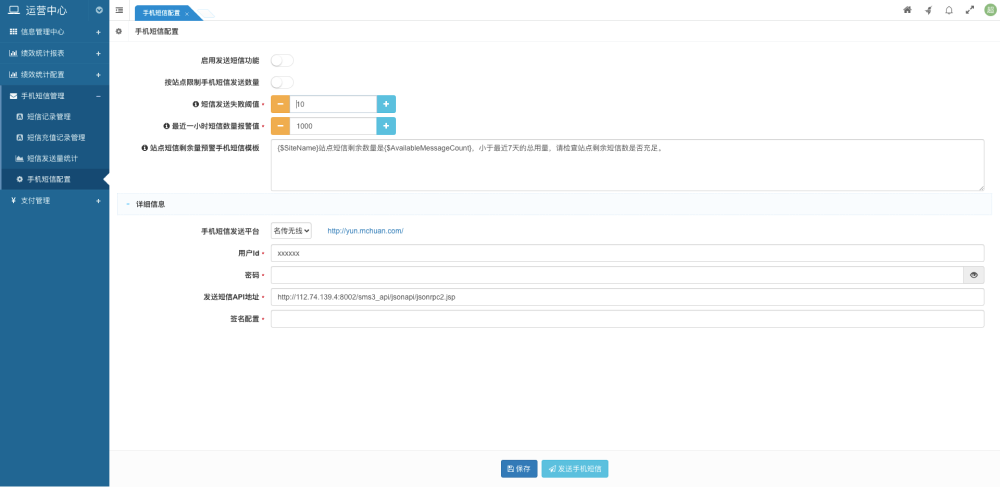Image resolution: width=1000 pixels, height=487 pixels.
Task: Toggle the sidebar menu collapse icon
Action: point(120,10)
